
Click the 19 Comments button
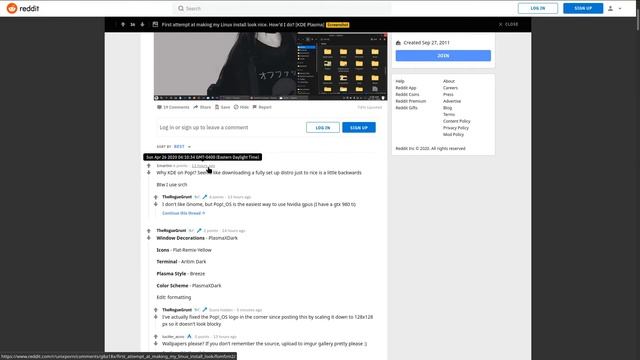(173, 107)
